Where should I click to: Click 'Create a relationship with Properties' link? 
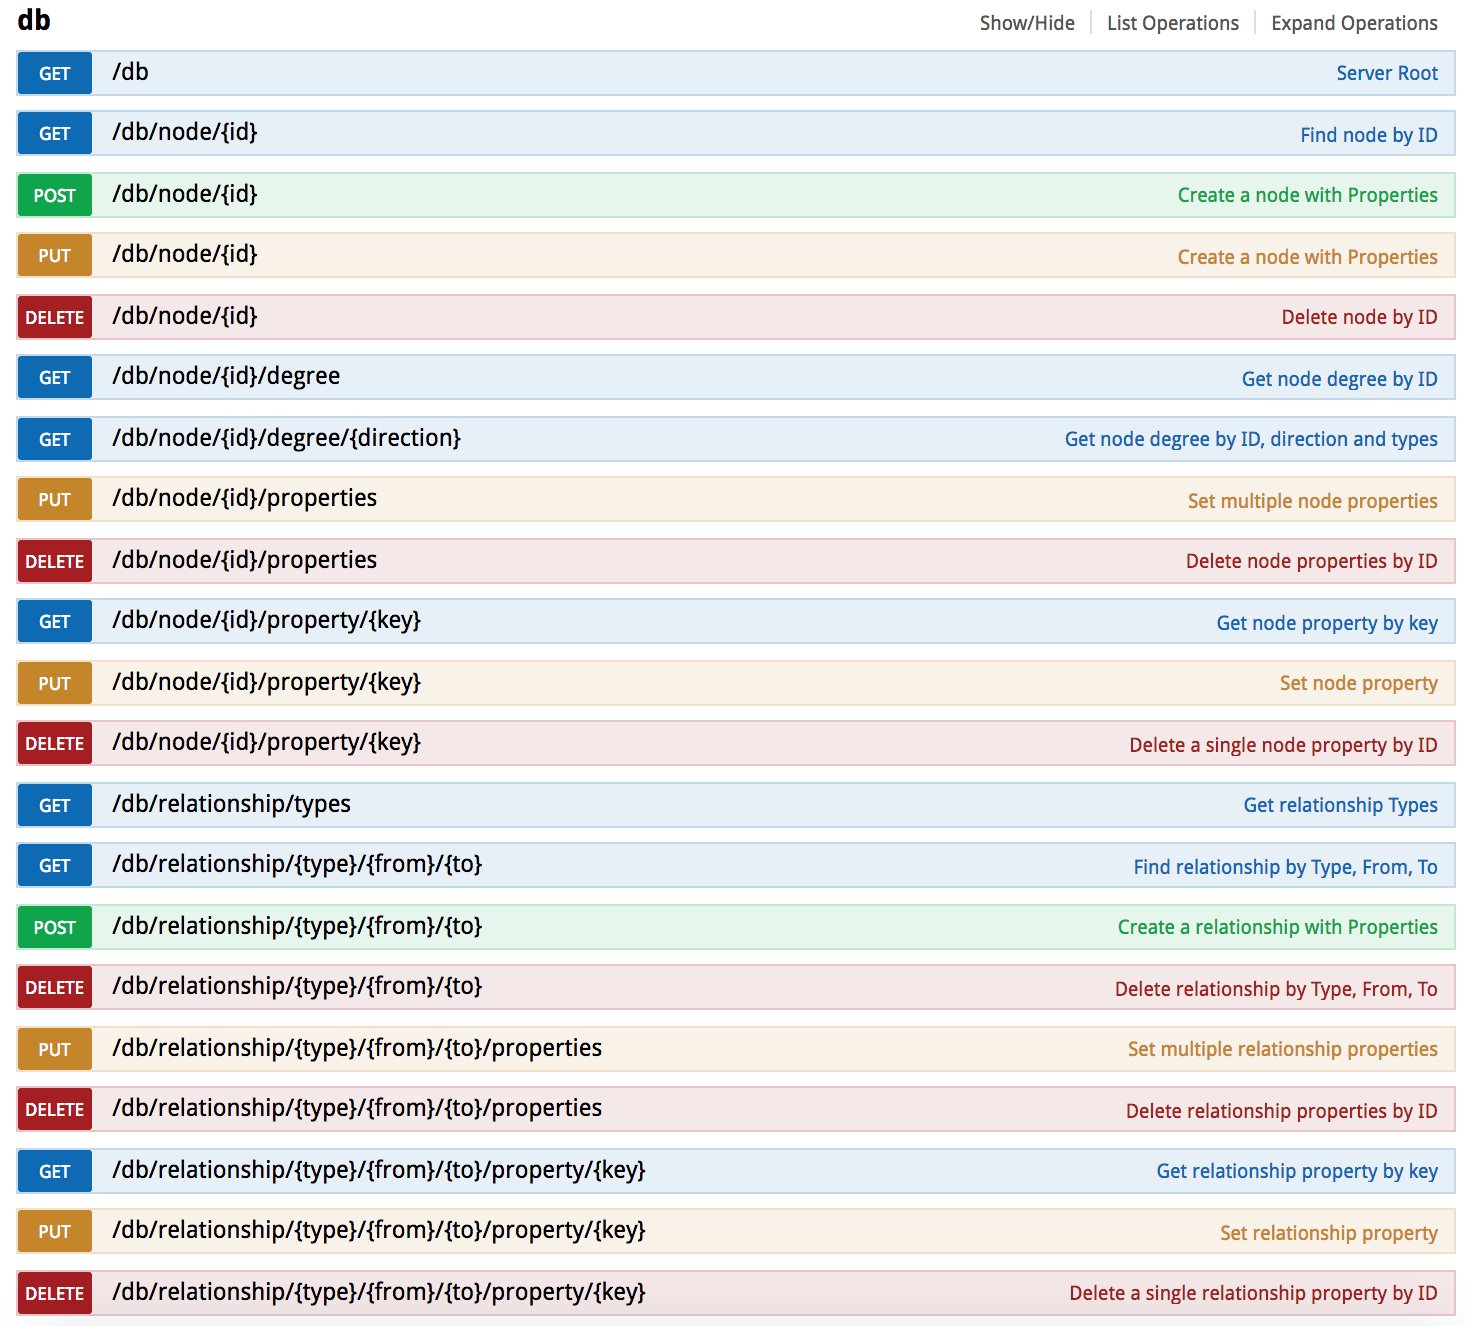tap(1277, 928)
